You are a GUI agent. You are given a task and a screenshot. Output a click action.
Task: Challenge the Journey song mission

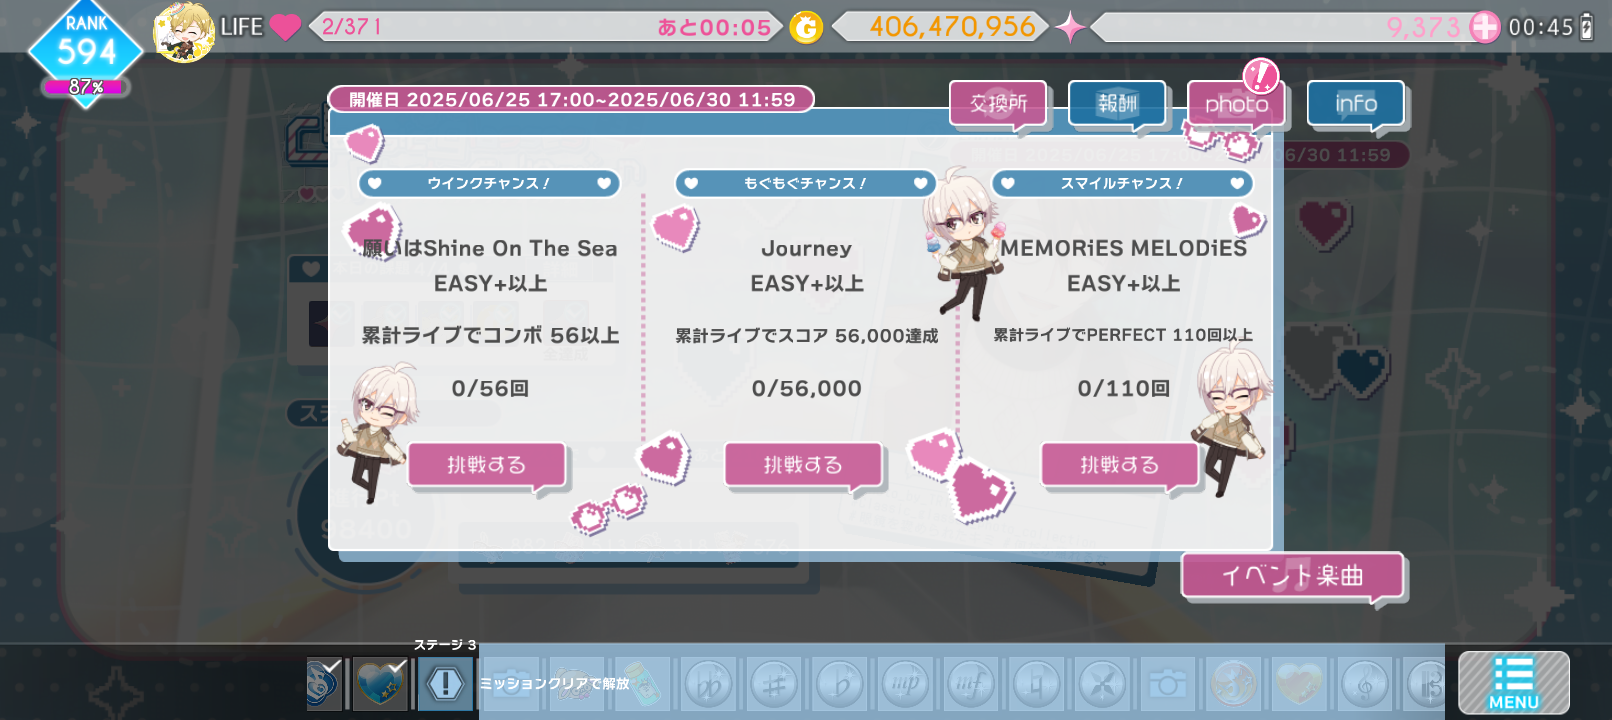[803, 466]
